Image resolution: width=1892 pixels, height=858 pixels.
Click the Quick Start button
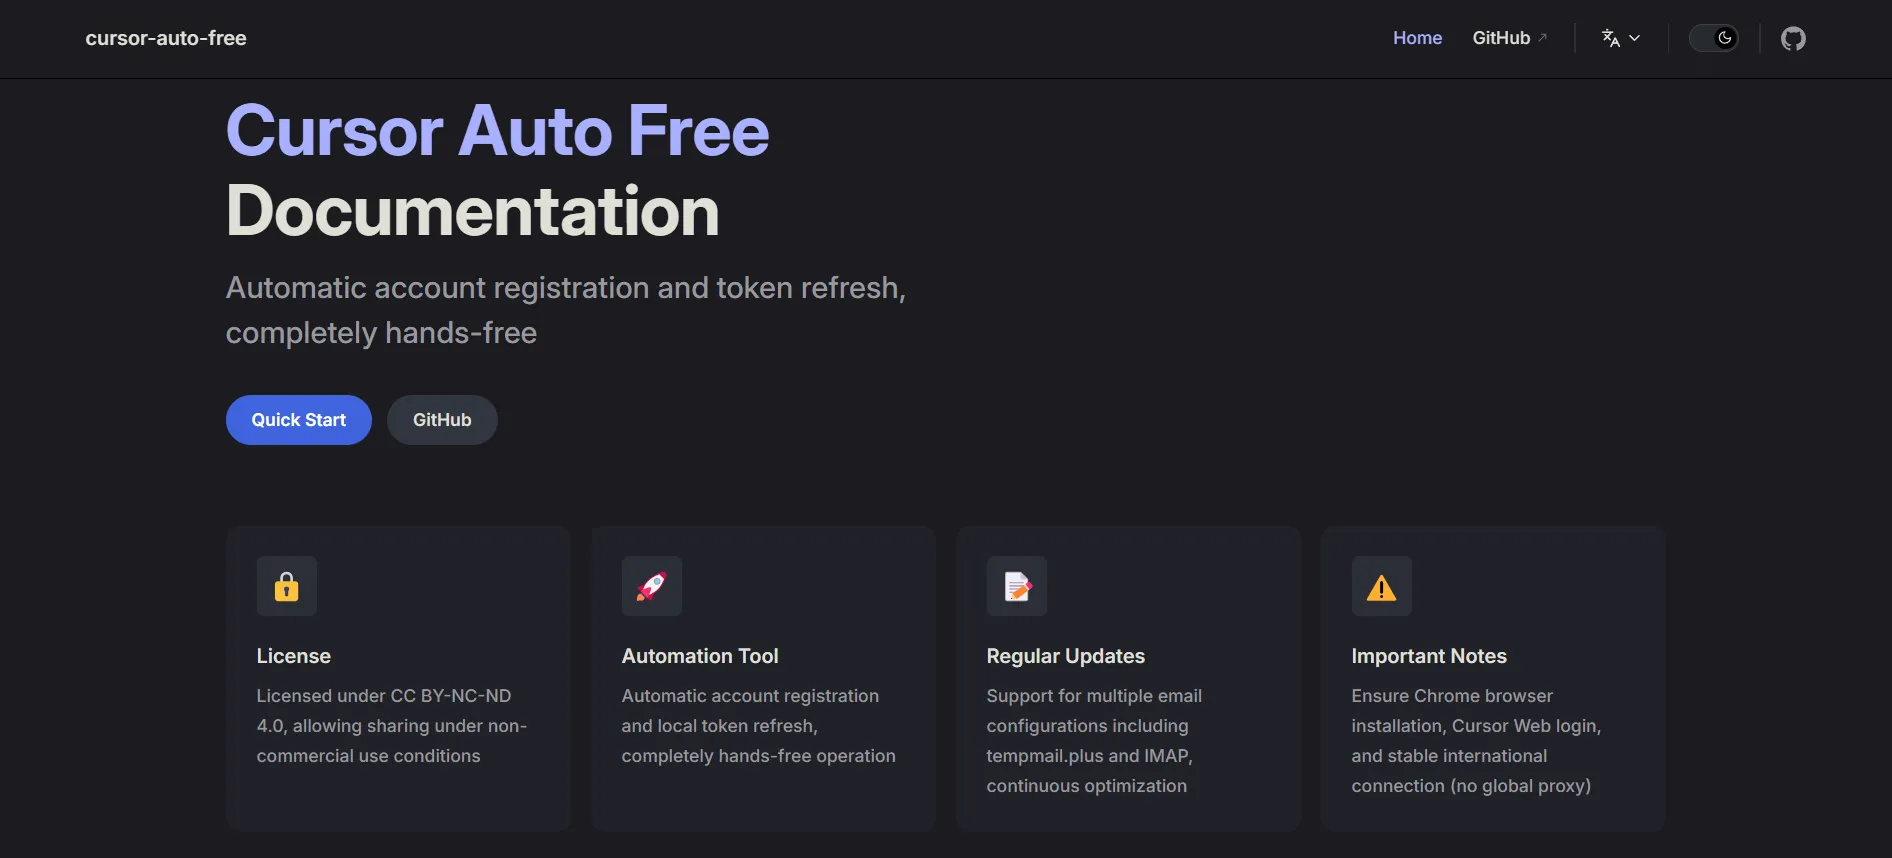tap(299, 420)
